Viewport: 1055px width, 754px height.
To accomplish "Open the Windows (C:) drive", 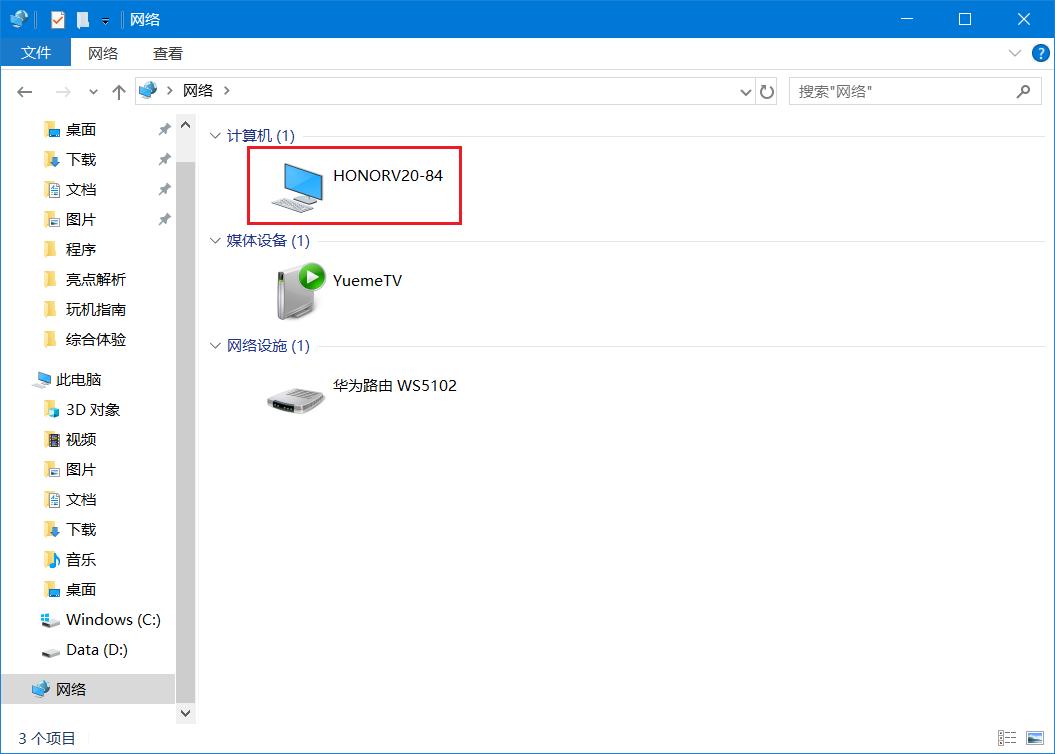I will [113, 619].
